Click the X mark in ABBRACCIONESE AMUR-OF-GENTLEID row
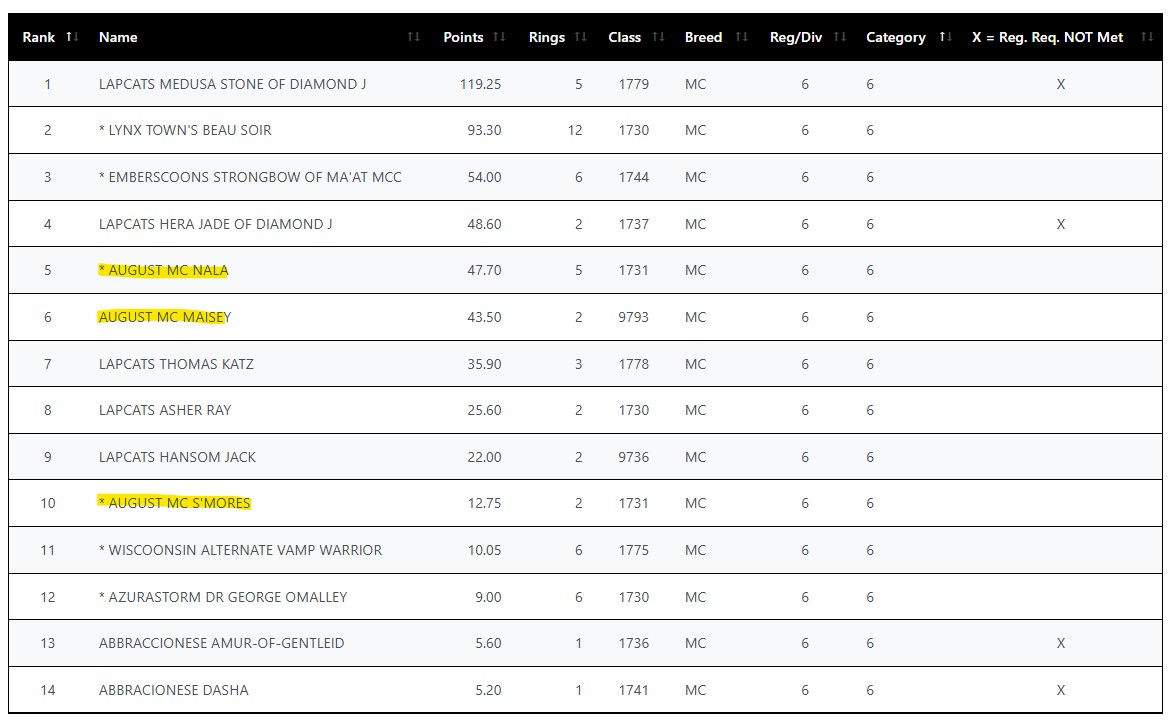The height and width of the screenshot is (722, 1170). click(1061, 643)
